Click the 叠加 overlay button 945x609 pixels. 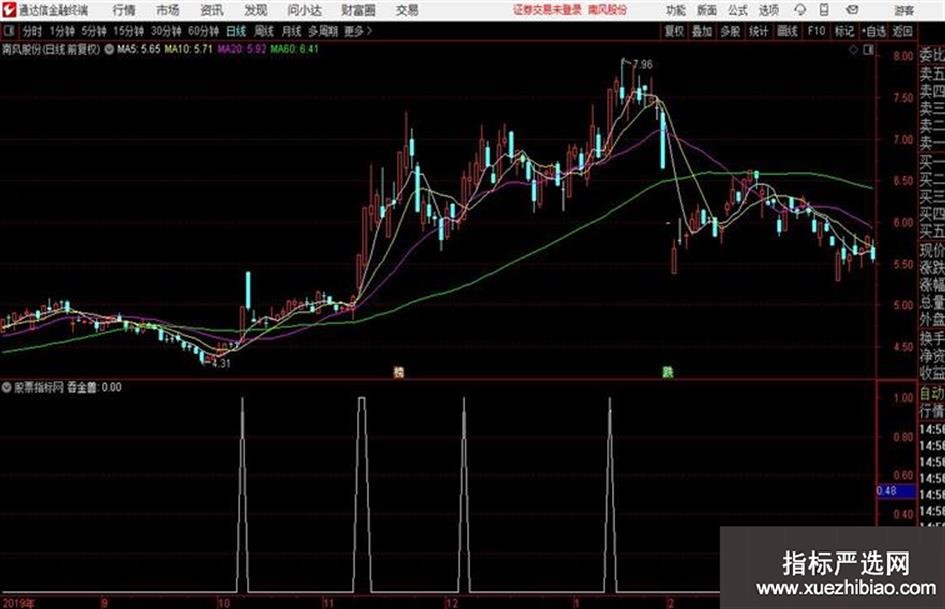coord(702,31)
